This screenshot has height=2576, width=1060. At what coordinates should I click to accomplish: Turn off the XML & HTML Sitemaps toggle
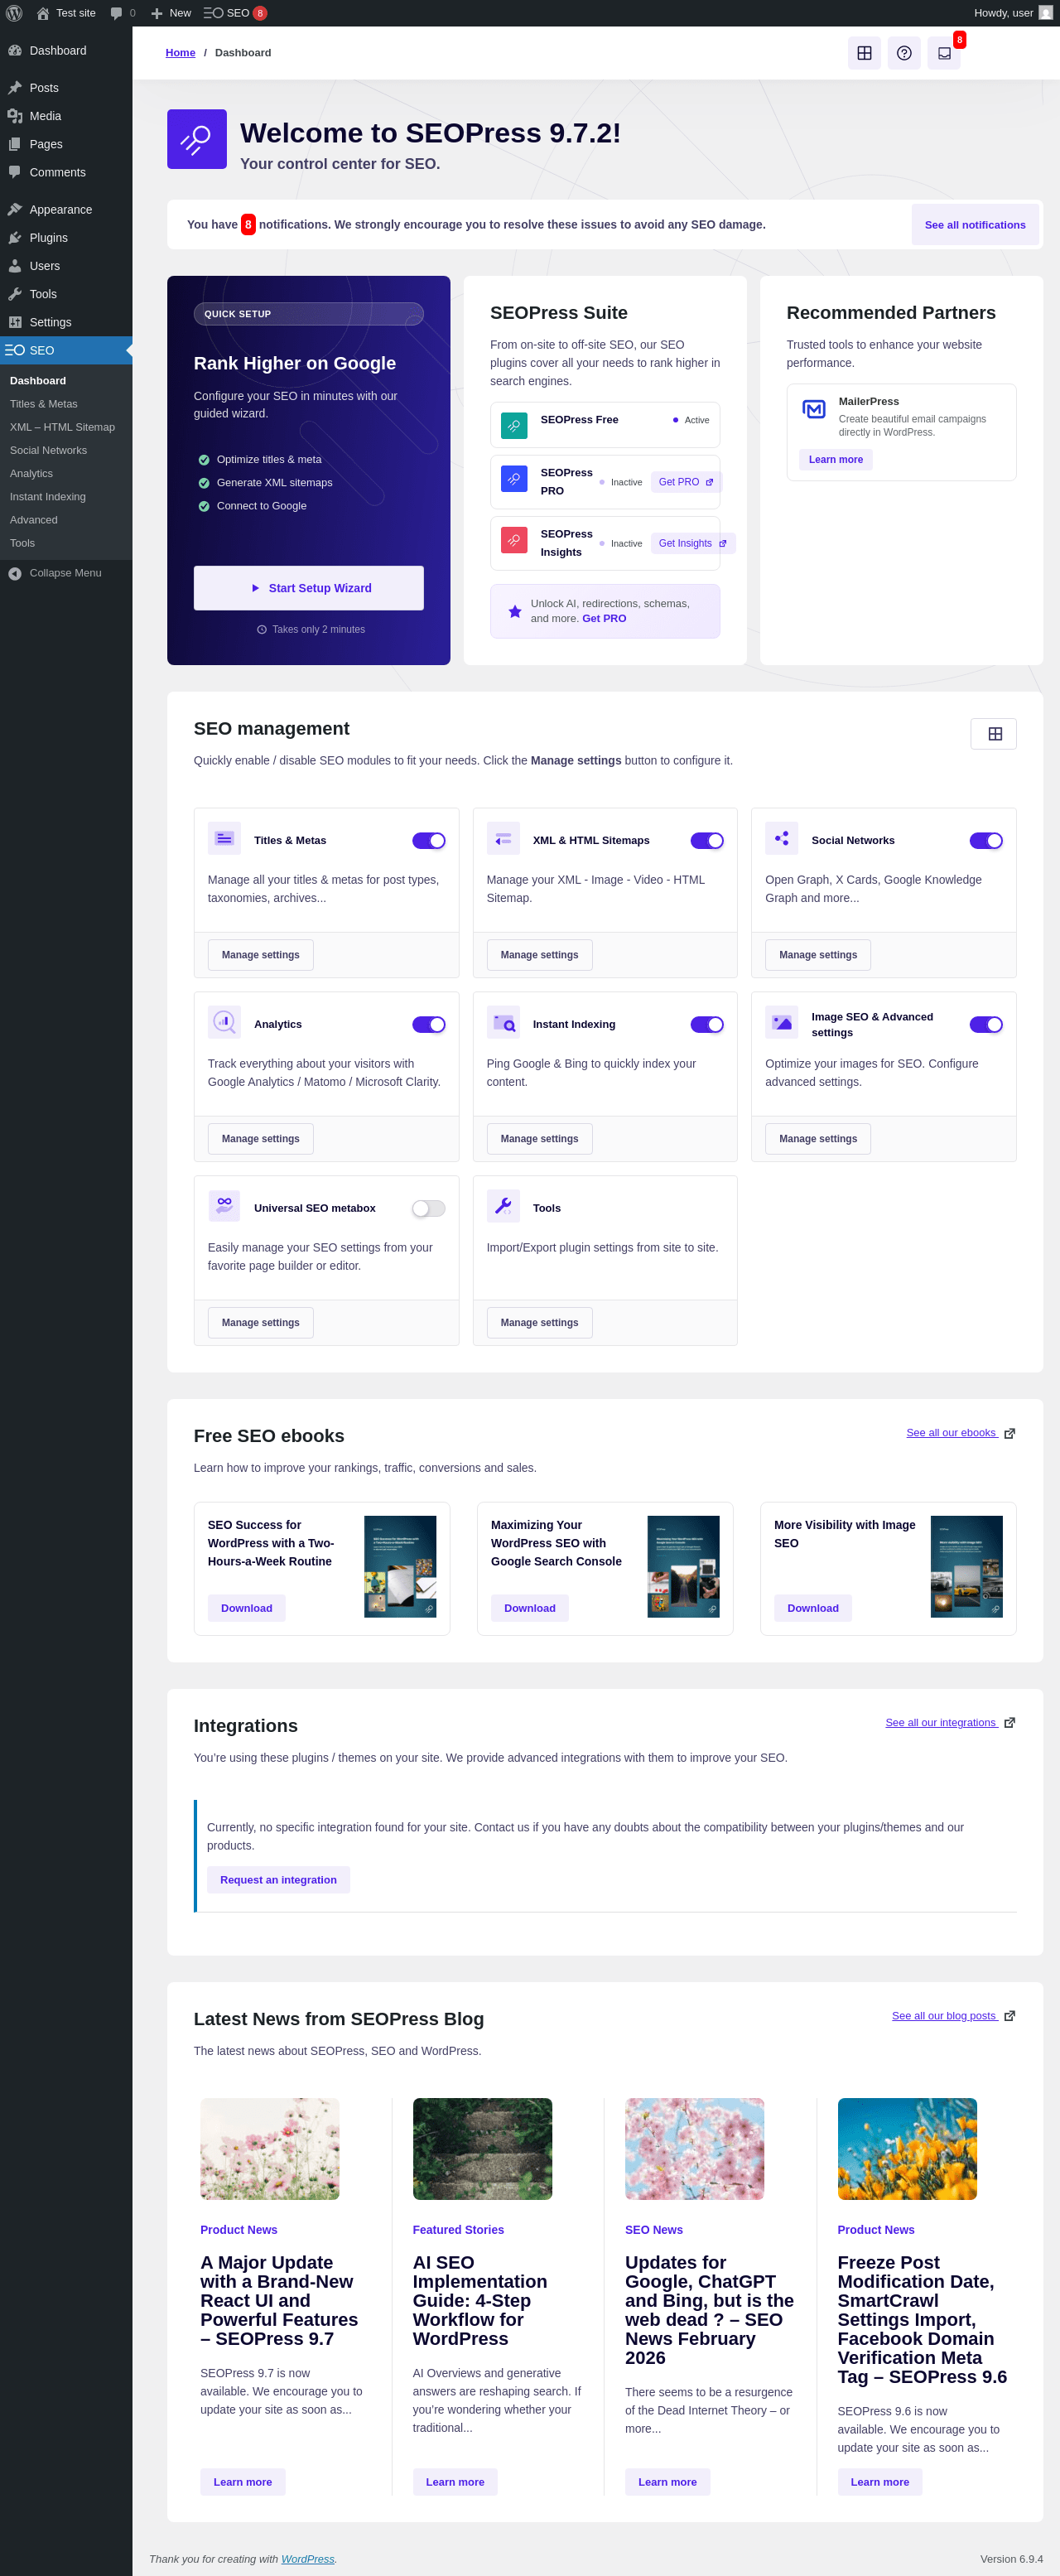tap(707, 841)
